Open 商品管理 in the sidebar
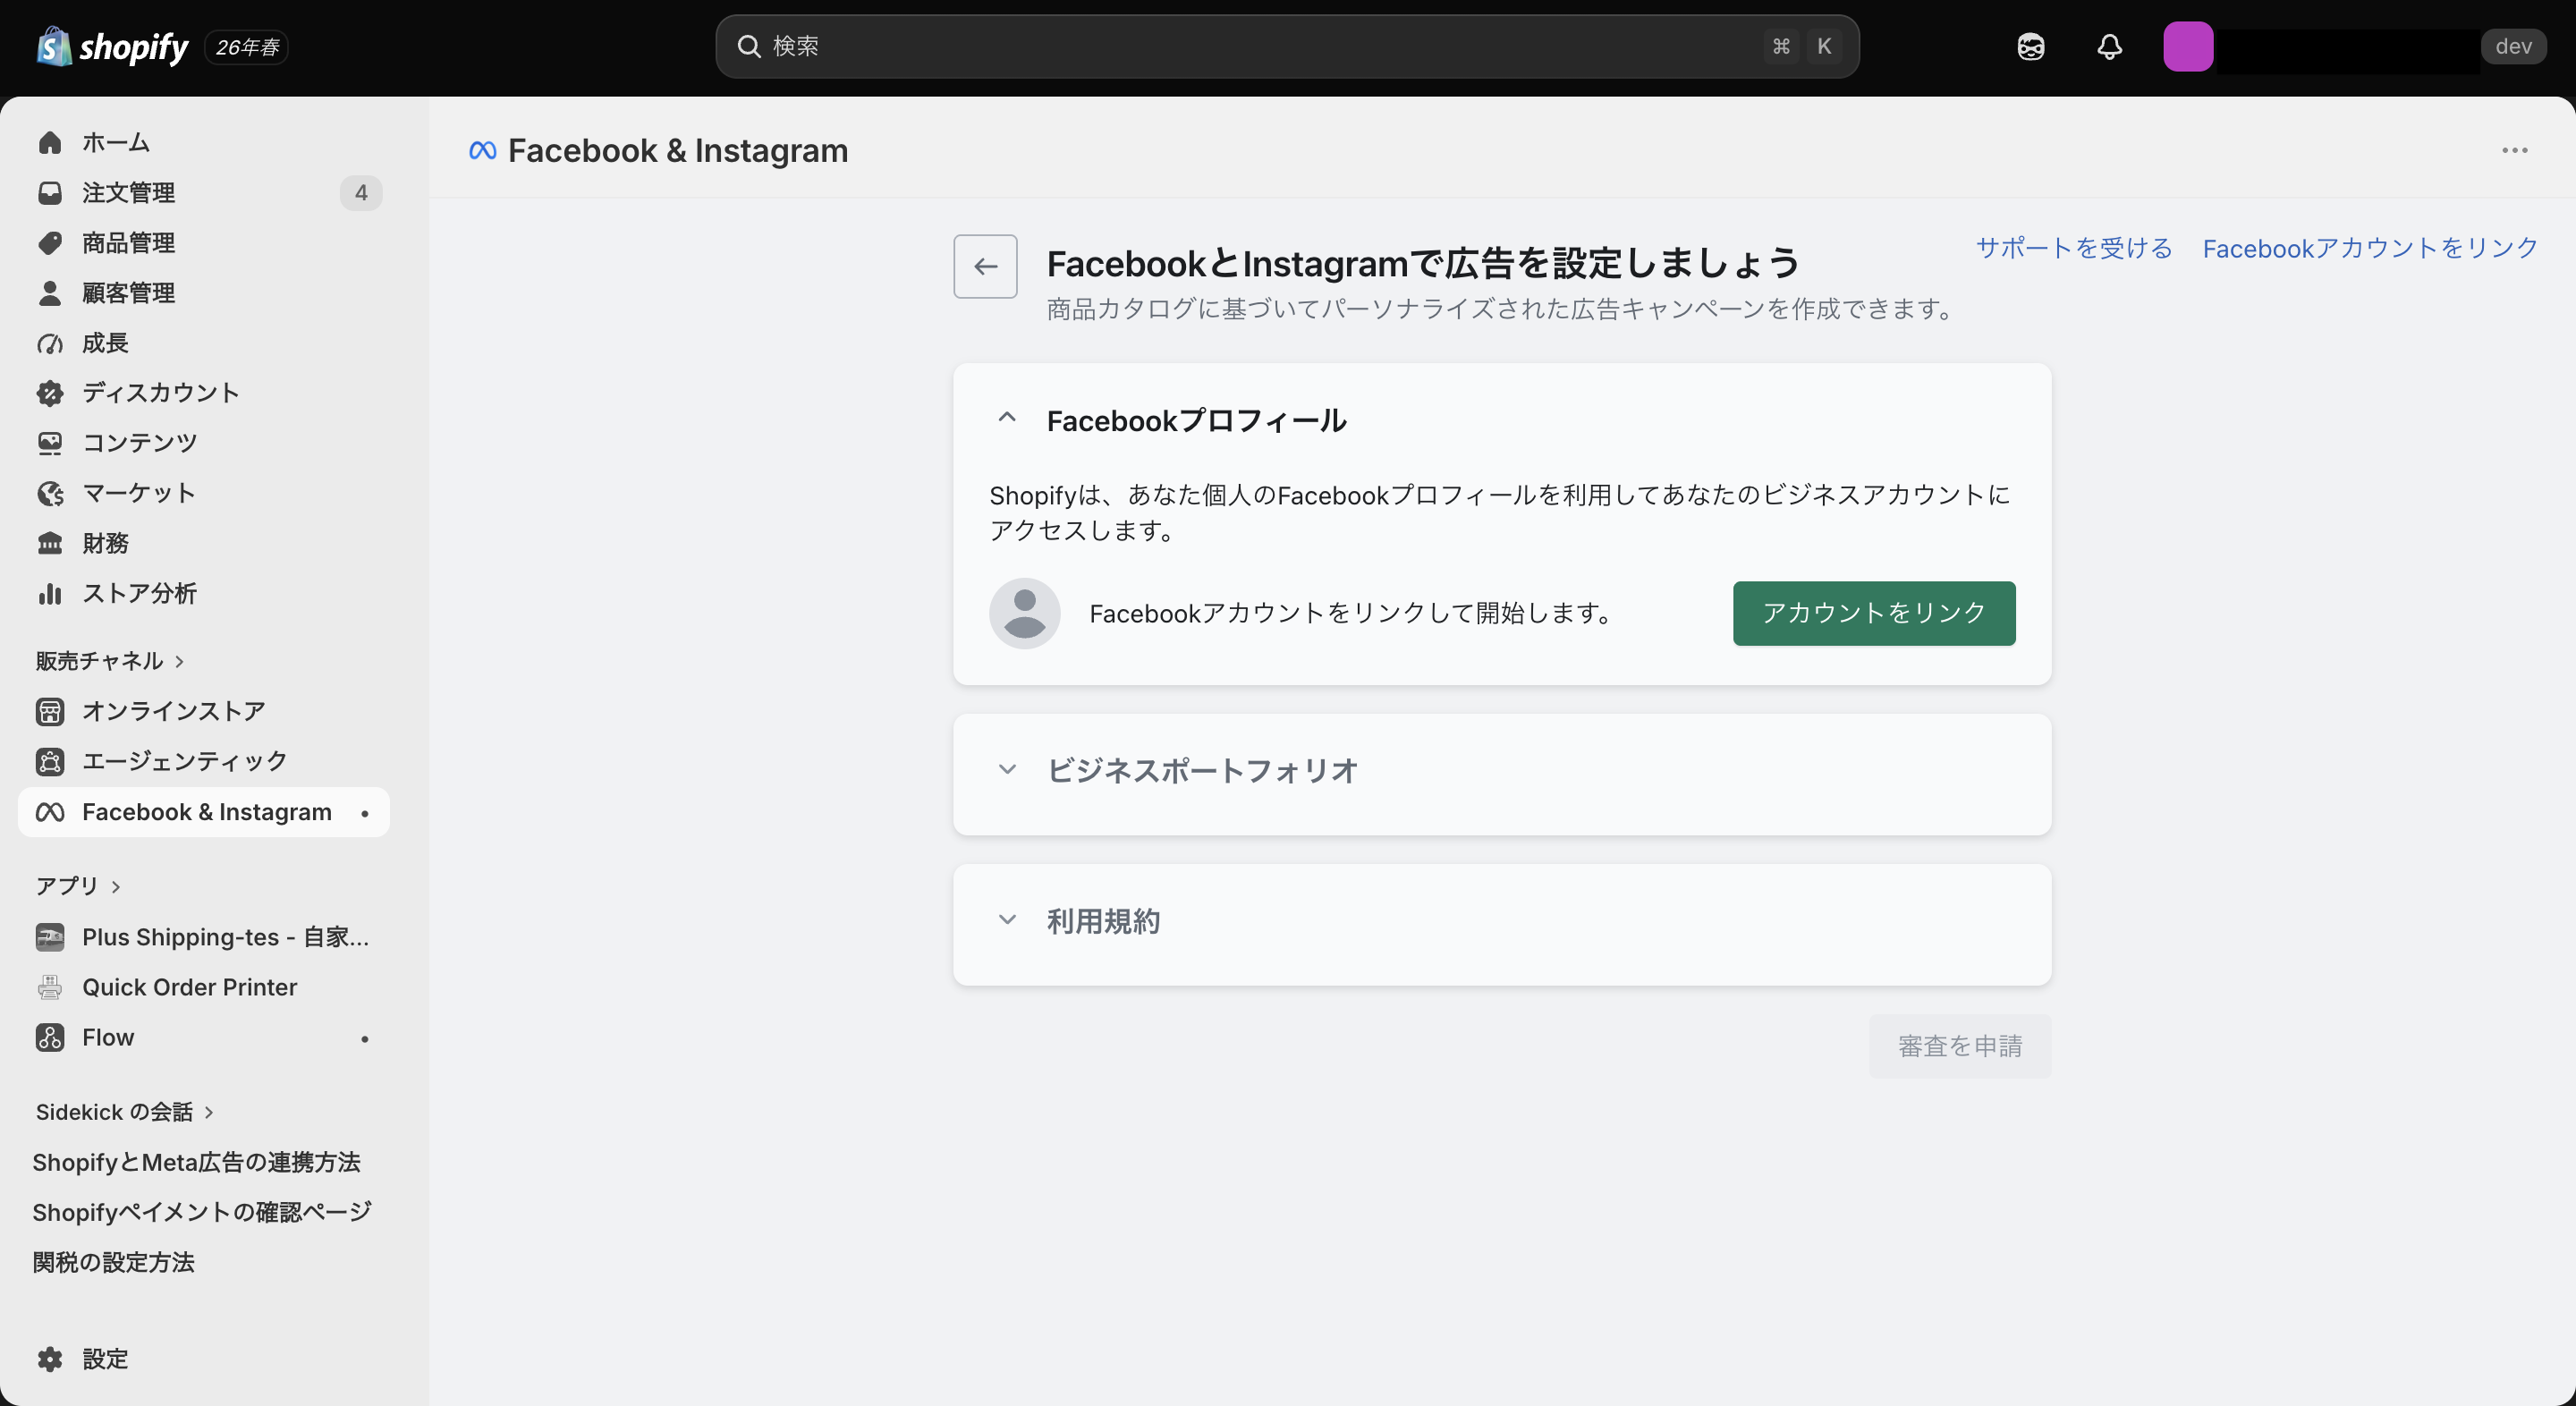This screenshot has width=2576, height=1406. (204, 242)
